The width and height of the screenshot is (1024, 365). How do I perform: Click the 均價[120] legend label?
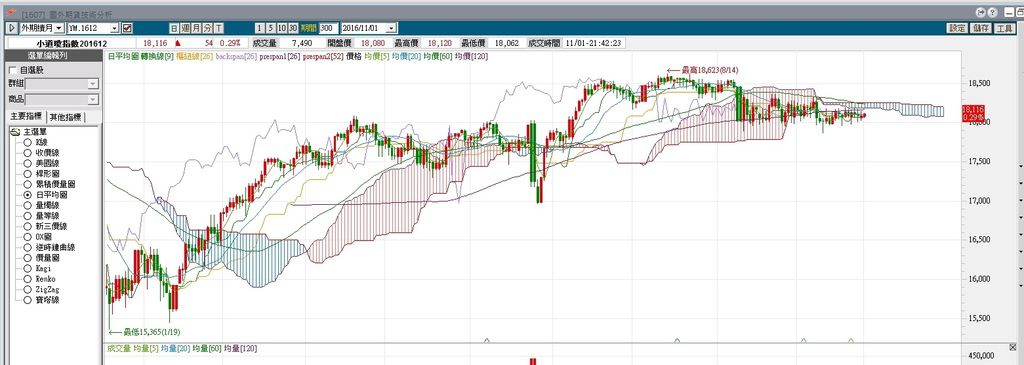[471, 57]
